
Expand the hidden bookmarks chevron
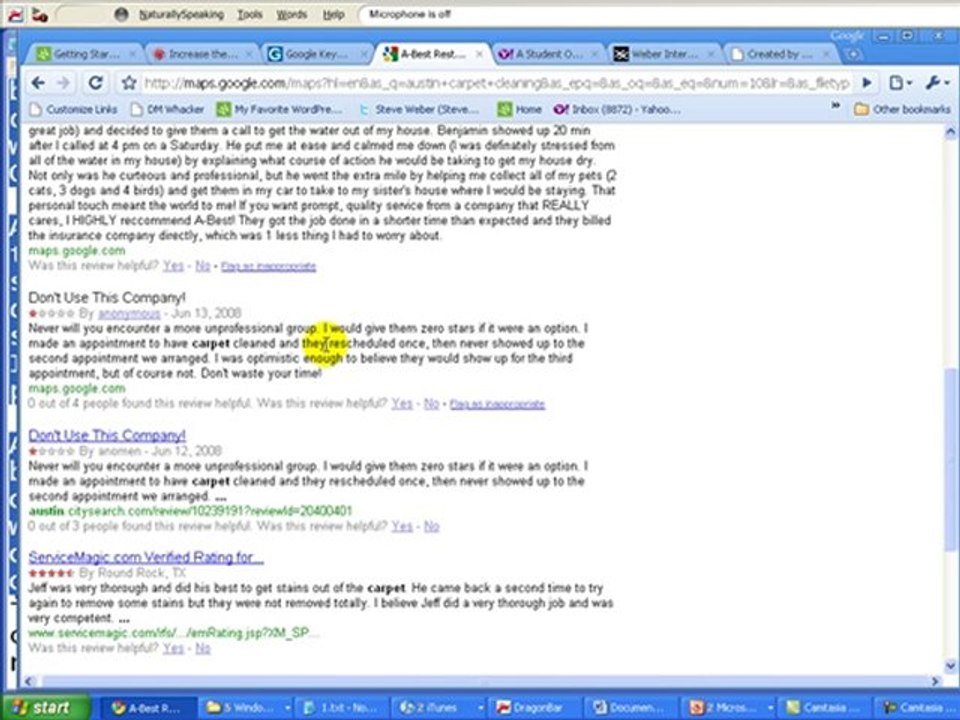point(835,107)
